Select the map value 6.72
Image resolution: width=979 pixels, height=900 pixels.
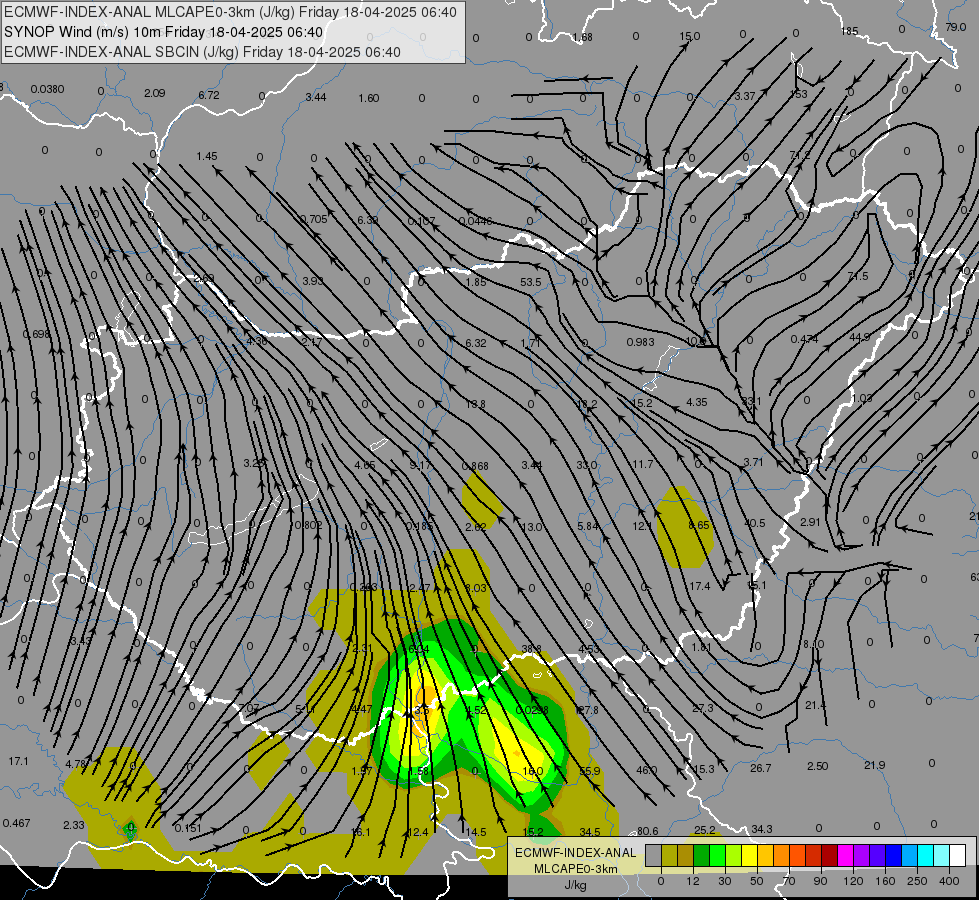[209, 95]
